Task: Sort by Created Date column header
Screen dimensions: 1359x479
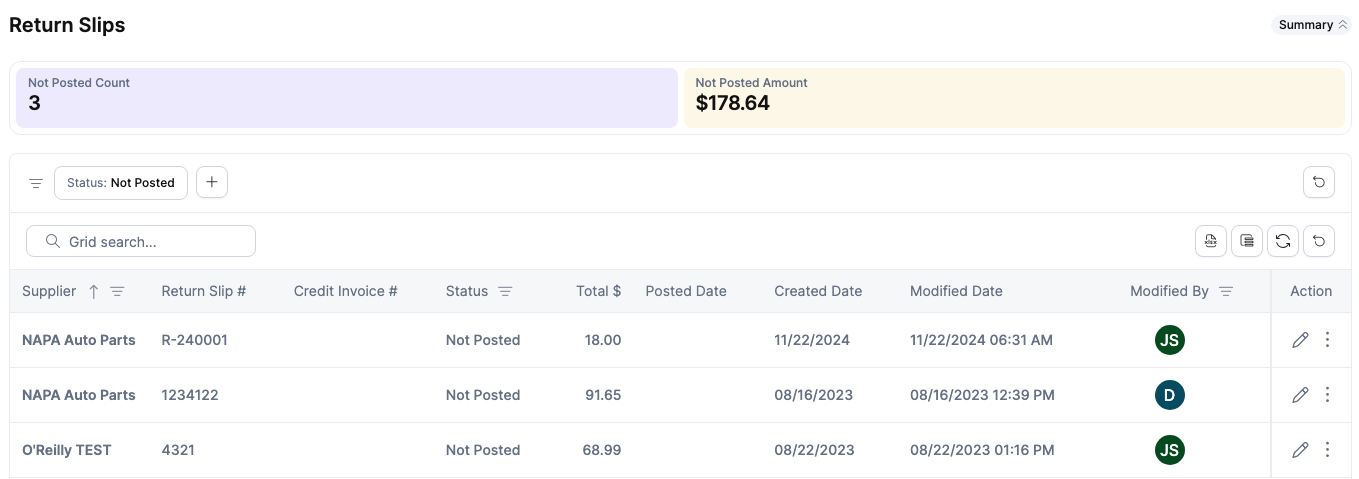Action: pyautogui.click(x=818, y=291)
